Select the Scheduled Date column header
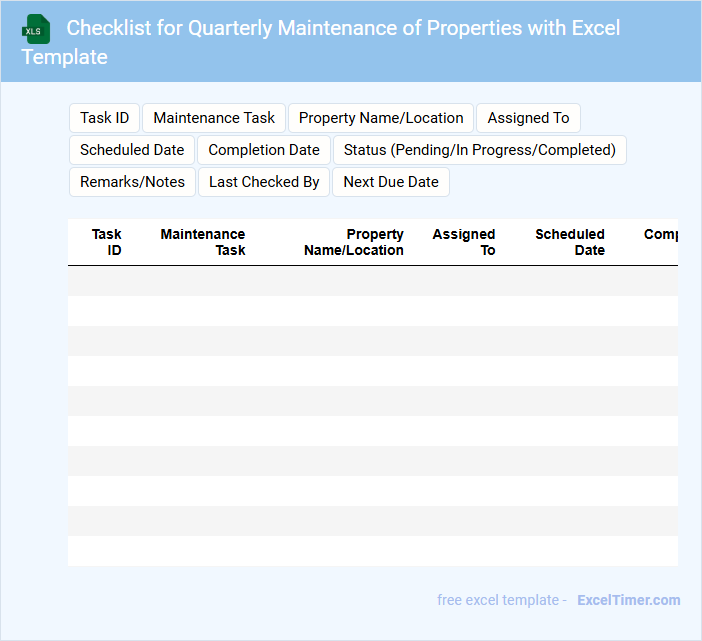This screenshot has height=641, width=702. click(x=570, y=242)
